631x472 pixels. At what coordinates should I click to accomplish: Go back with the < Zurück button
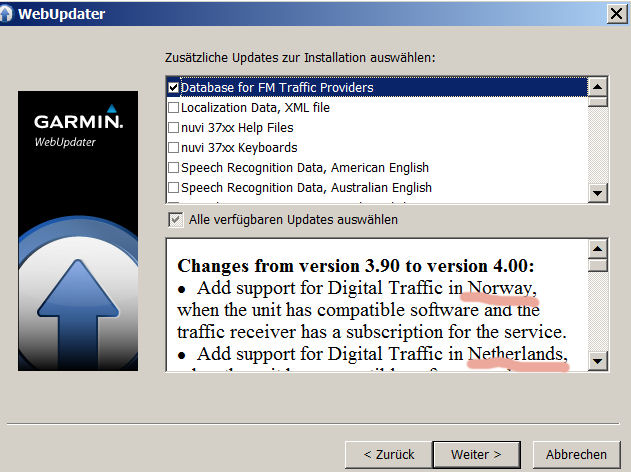pos(389,454)
